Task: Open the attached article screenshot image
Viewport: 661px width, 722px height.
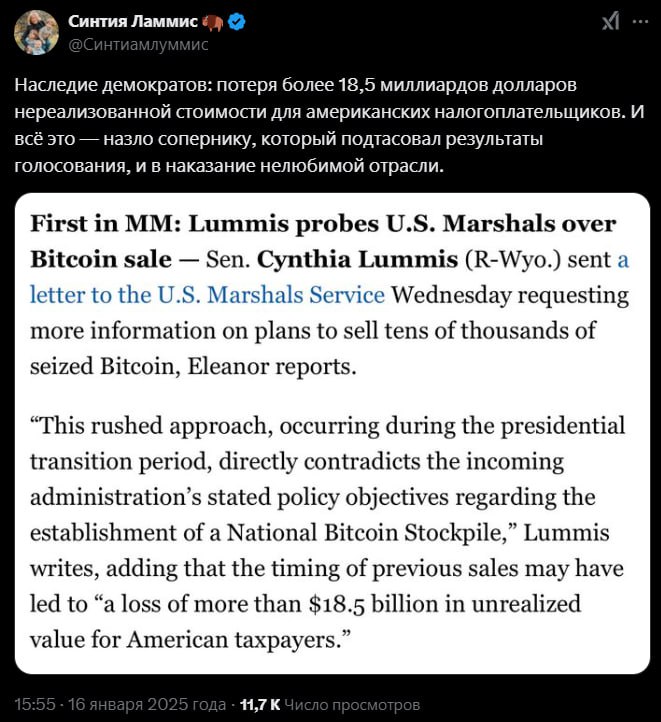Action: (332, 433)
